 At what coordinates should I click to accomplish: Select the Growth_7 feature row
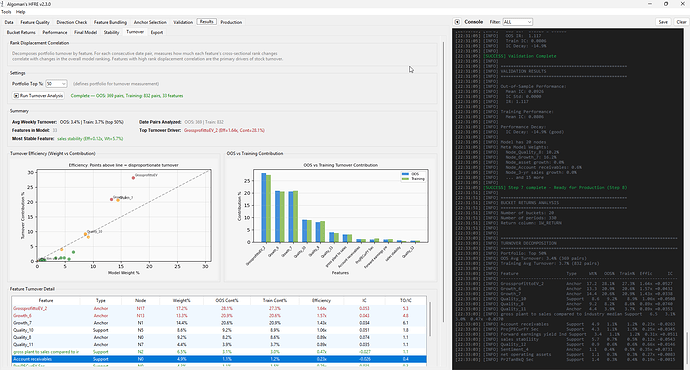pyautogui.click(x=219, y=323)
